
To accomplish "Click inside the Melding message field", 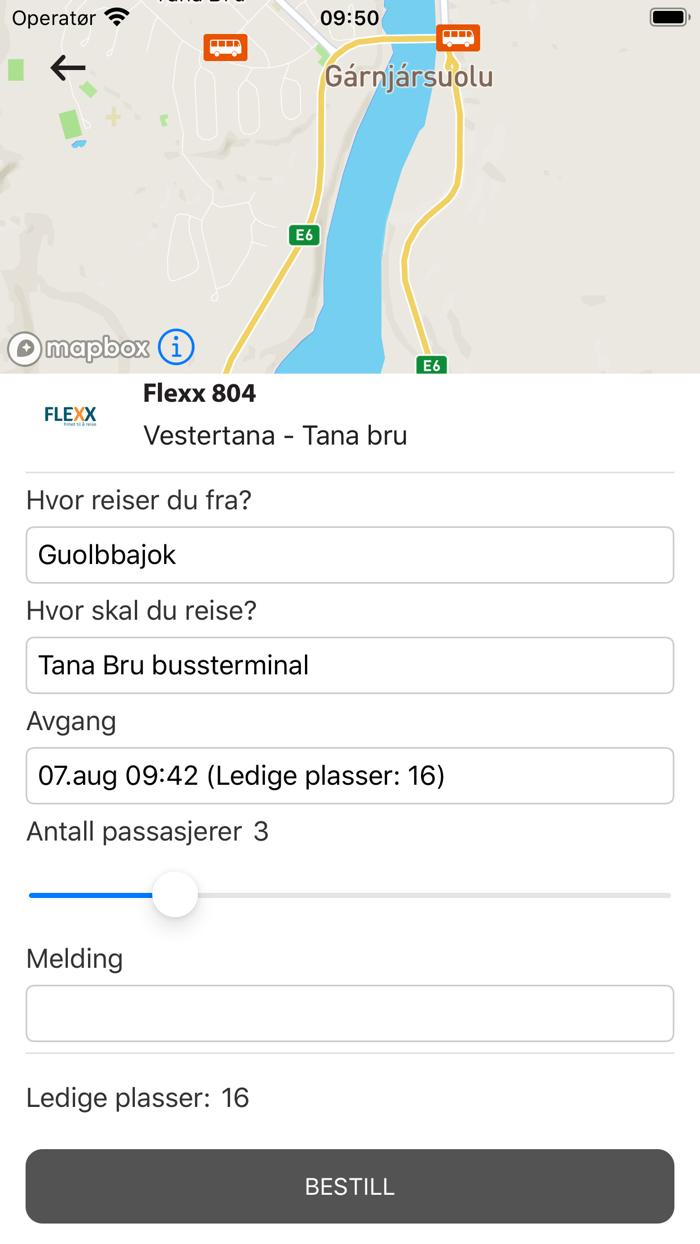I will click(349, 1012).
